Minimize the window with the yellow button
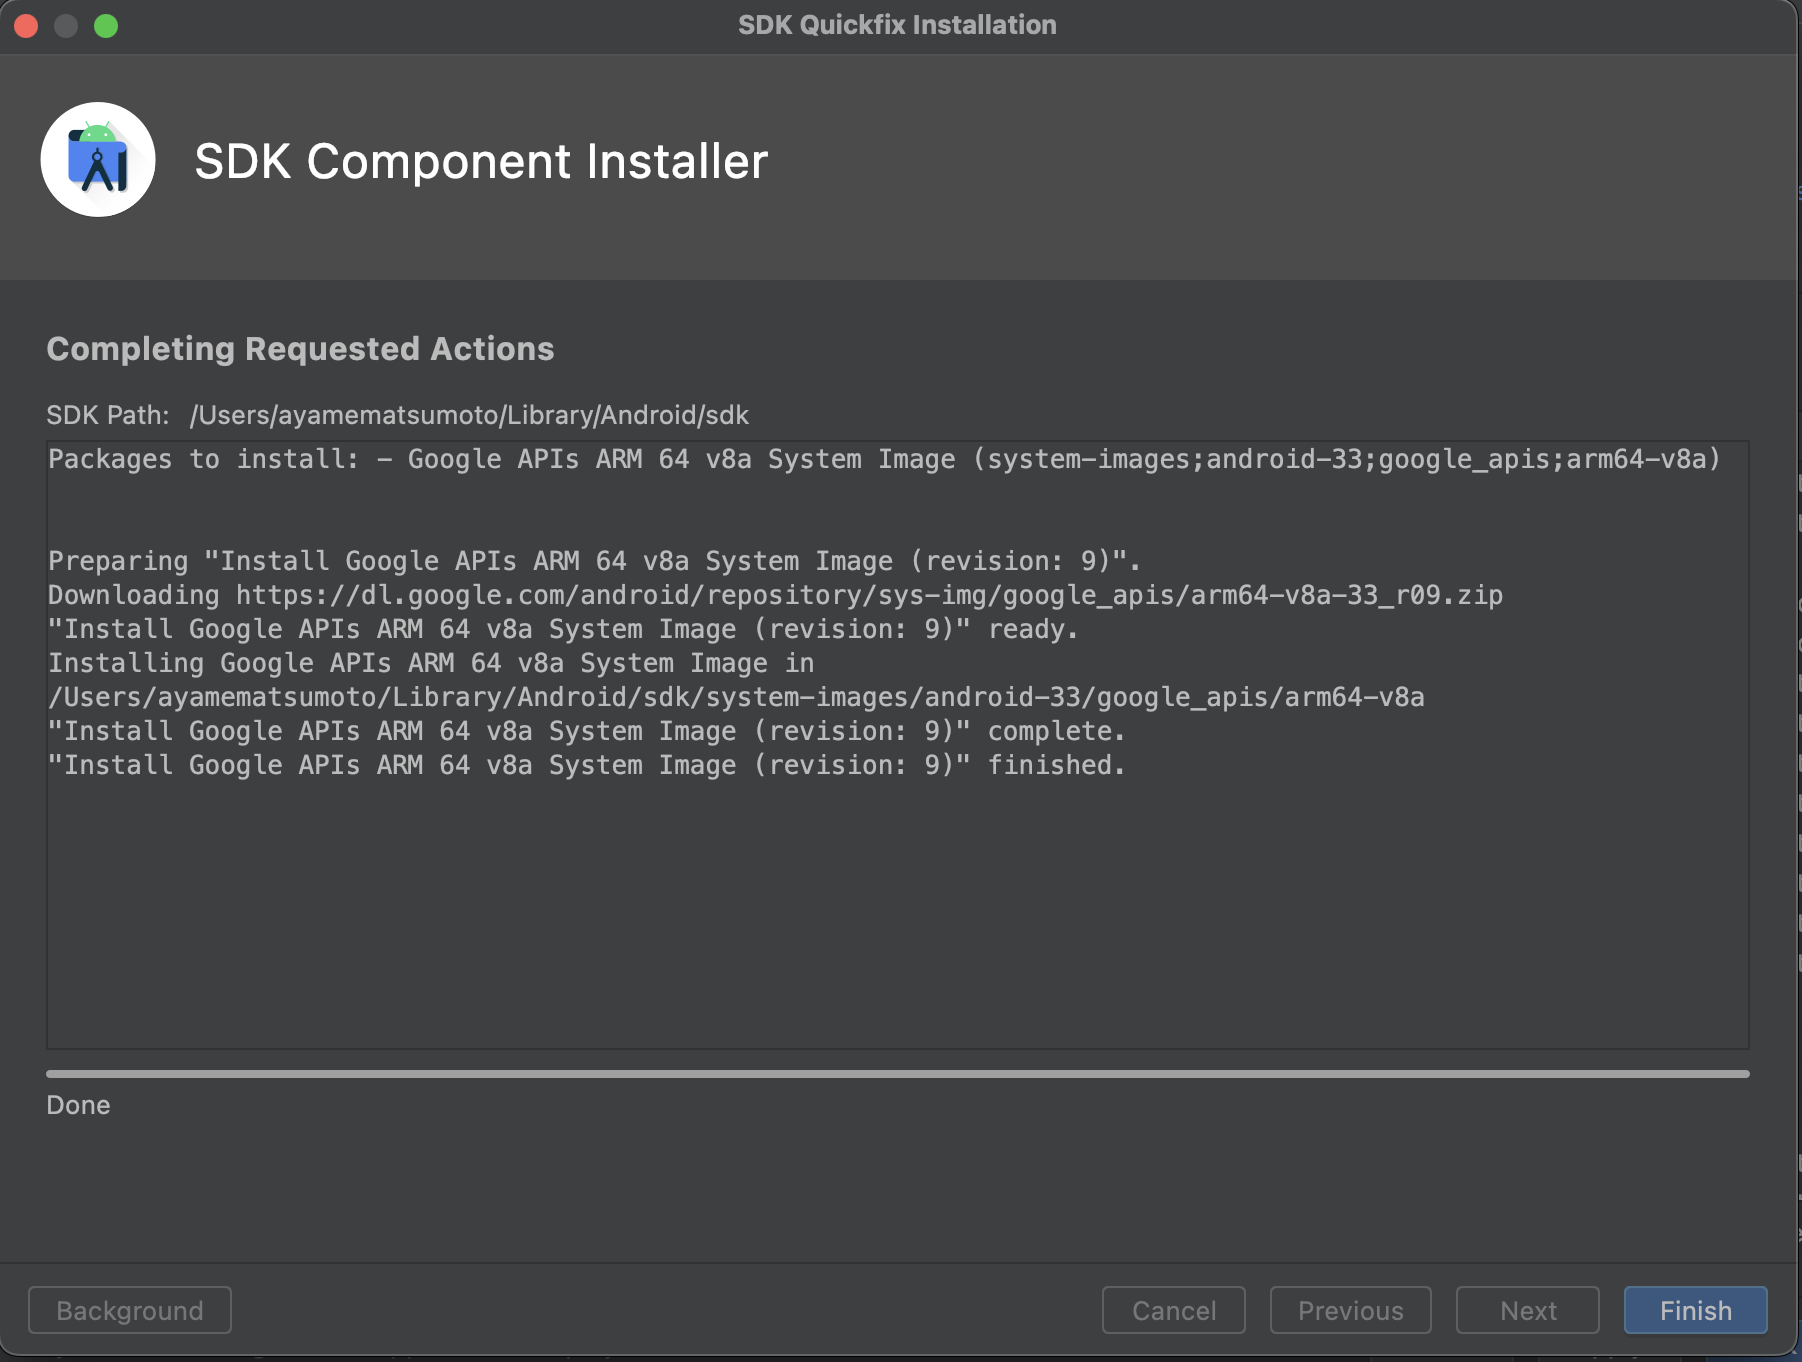Screen dimensions: 1802x1362 [x=66, y=26]
